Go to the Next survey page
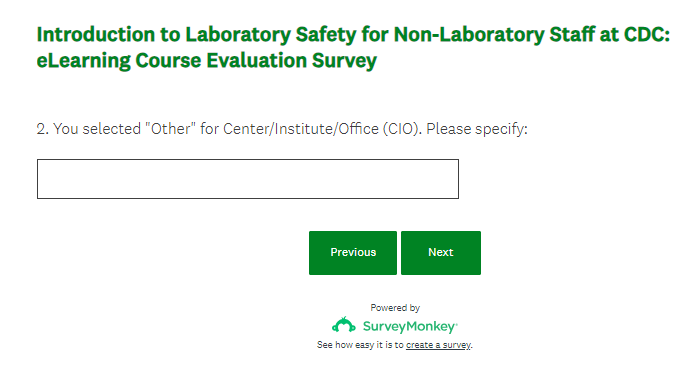Screen dimensions: 693x367 (x=441, y=252)
